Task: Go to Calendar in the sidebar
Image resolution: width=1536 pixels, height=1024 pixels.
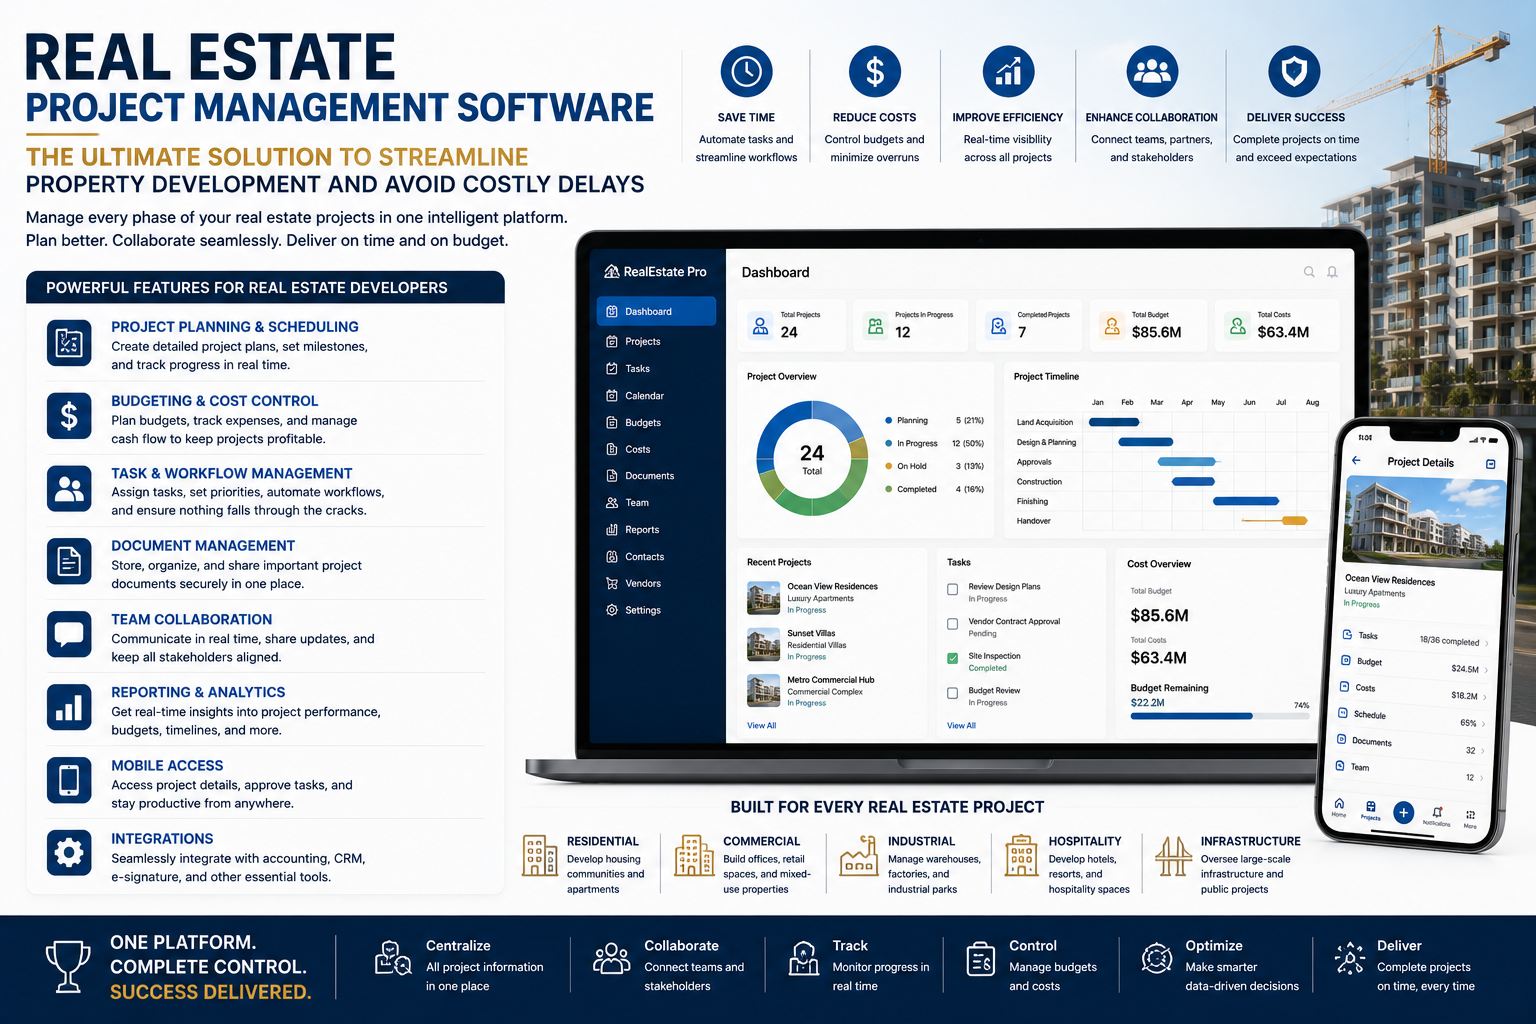Action: [635, 396]
